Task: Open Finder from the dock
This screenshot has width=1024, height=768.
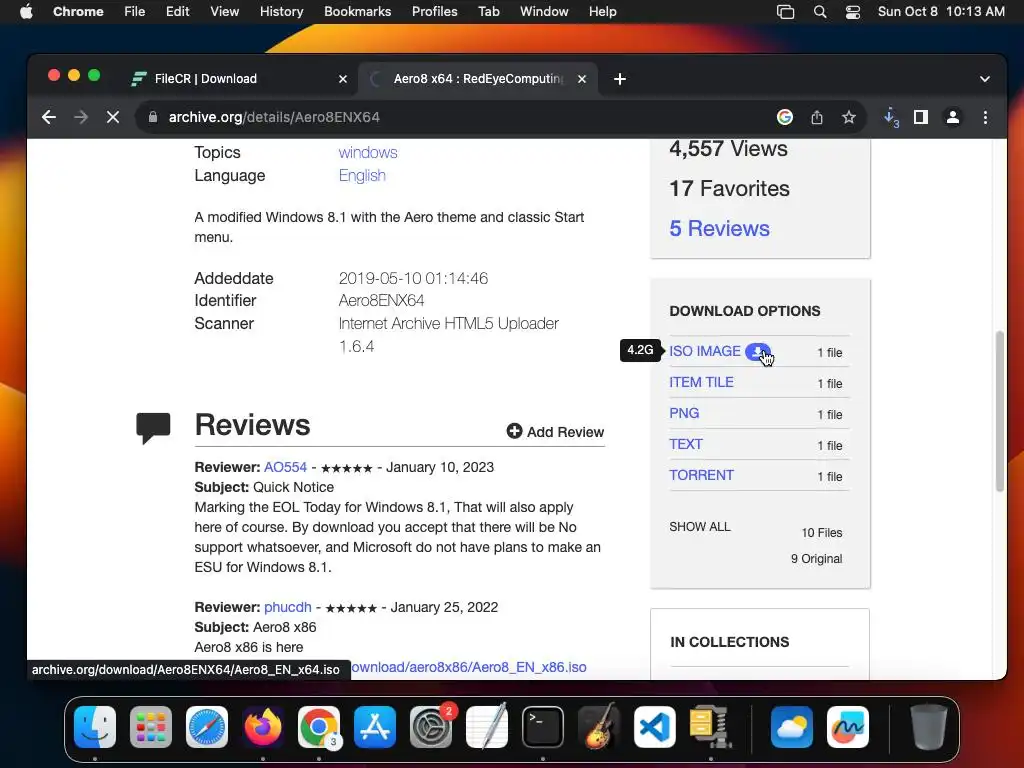Action: pyautogui.click(x=95, y=727)
